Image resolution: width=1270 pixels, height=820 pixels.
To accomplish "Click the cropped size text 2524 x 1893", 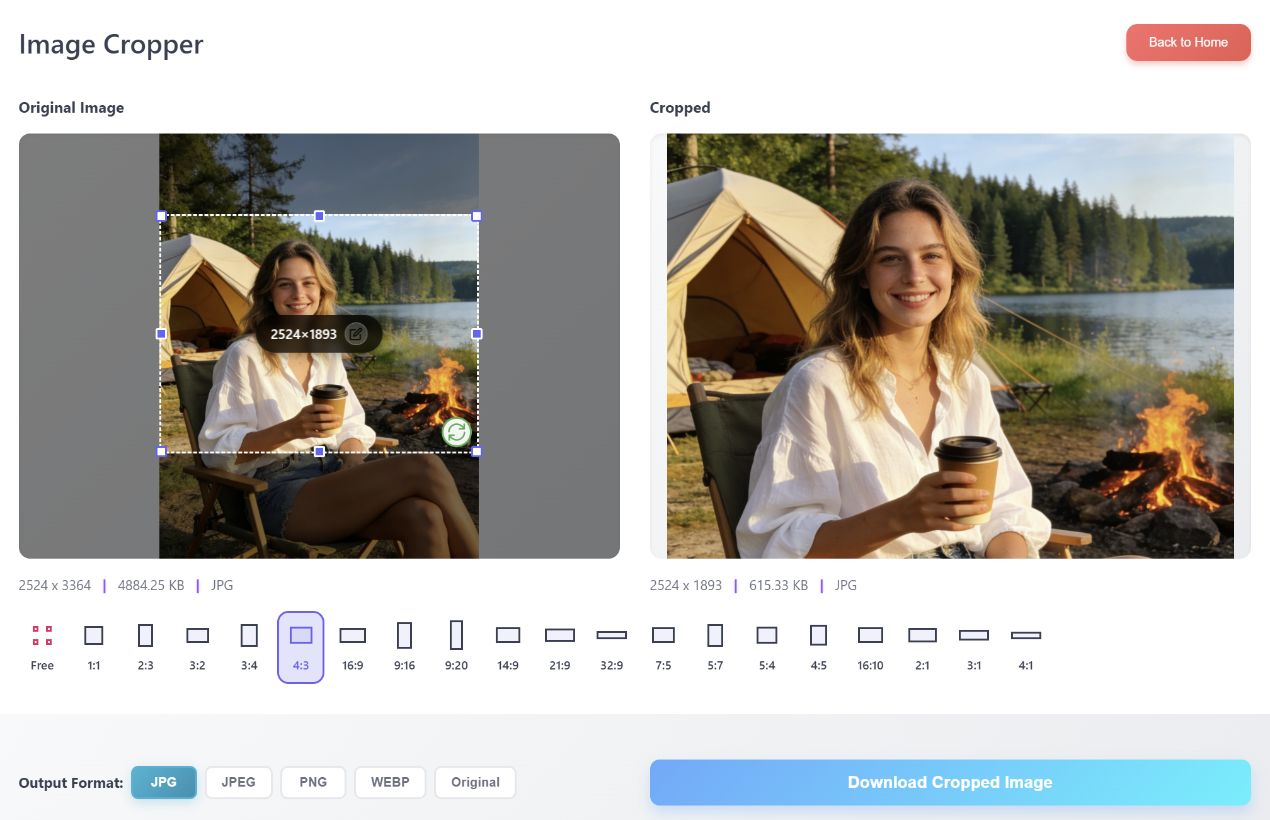I will click(686, 585).
